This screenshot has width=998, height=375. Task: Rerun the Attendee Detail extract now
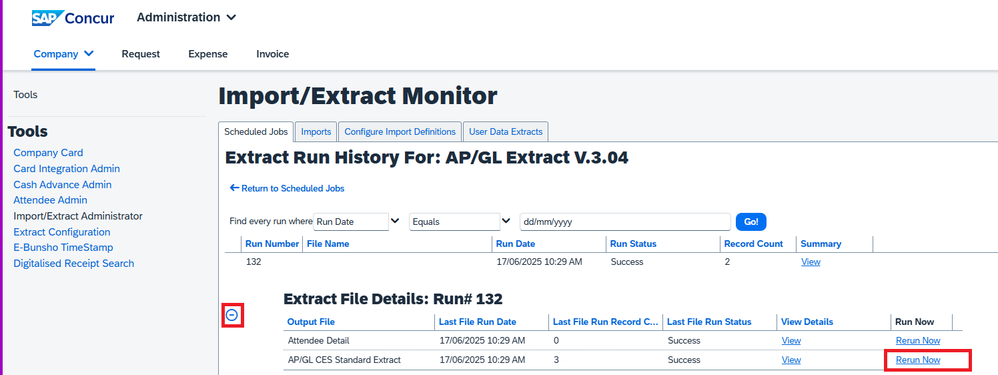[x=917, y=341]
